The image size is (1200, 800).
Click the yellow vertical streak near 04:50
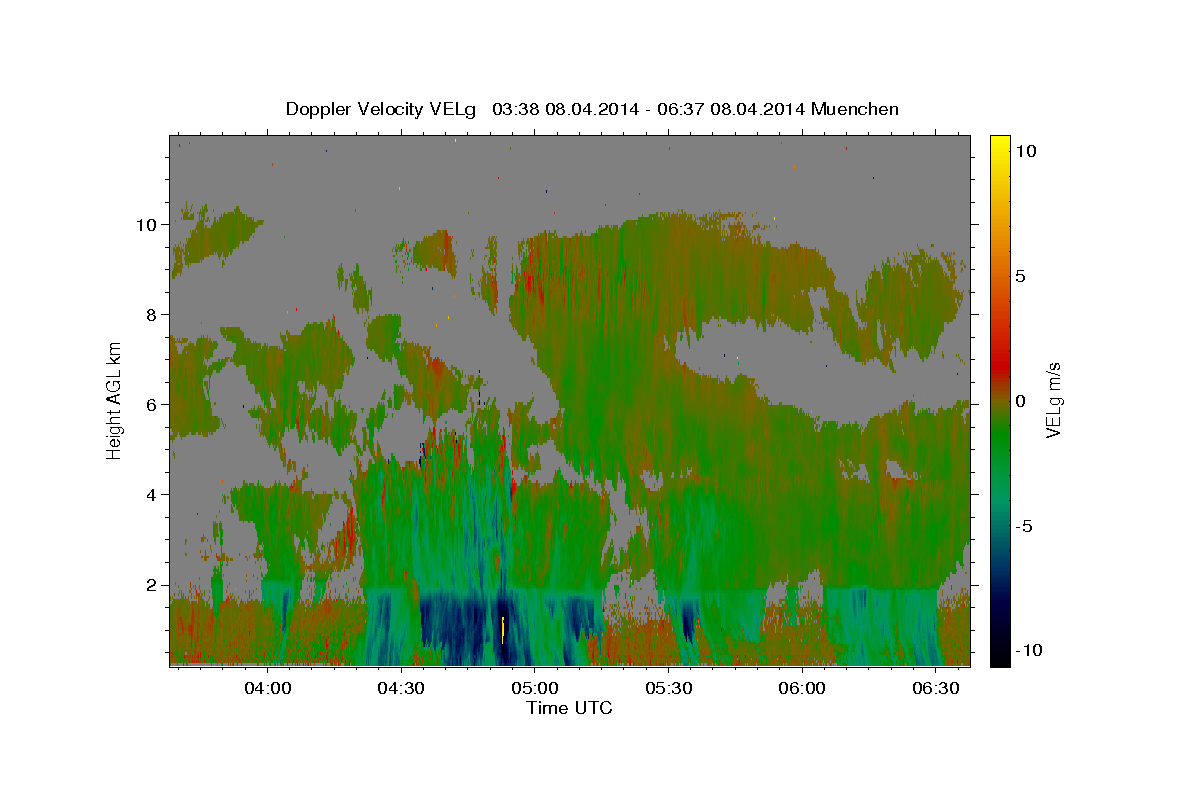tap(502, 631)
